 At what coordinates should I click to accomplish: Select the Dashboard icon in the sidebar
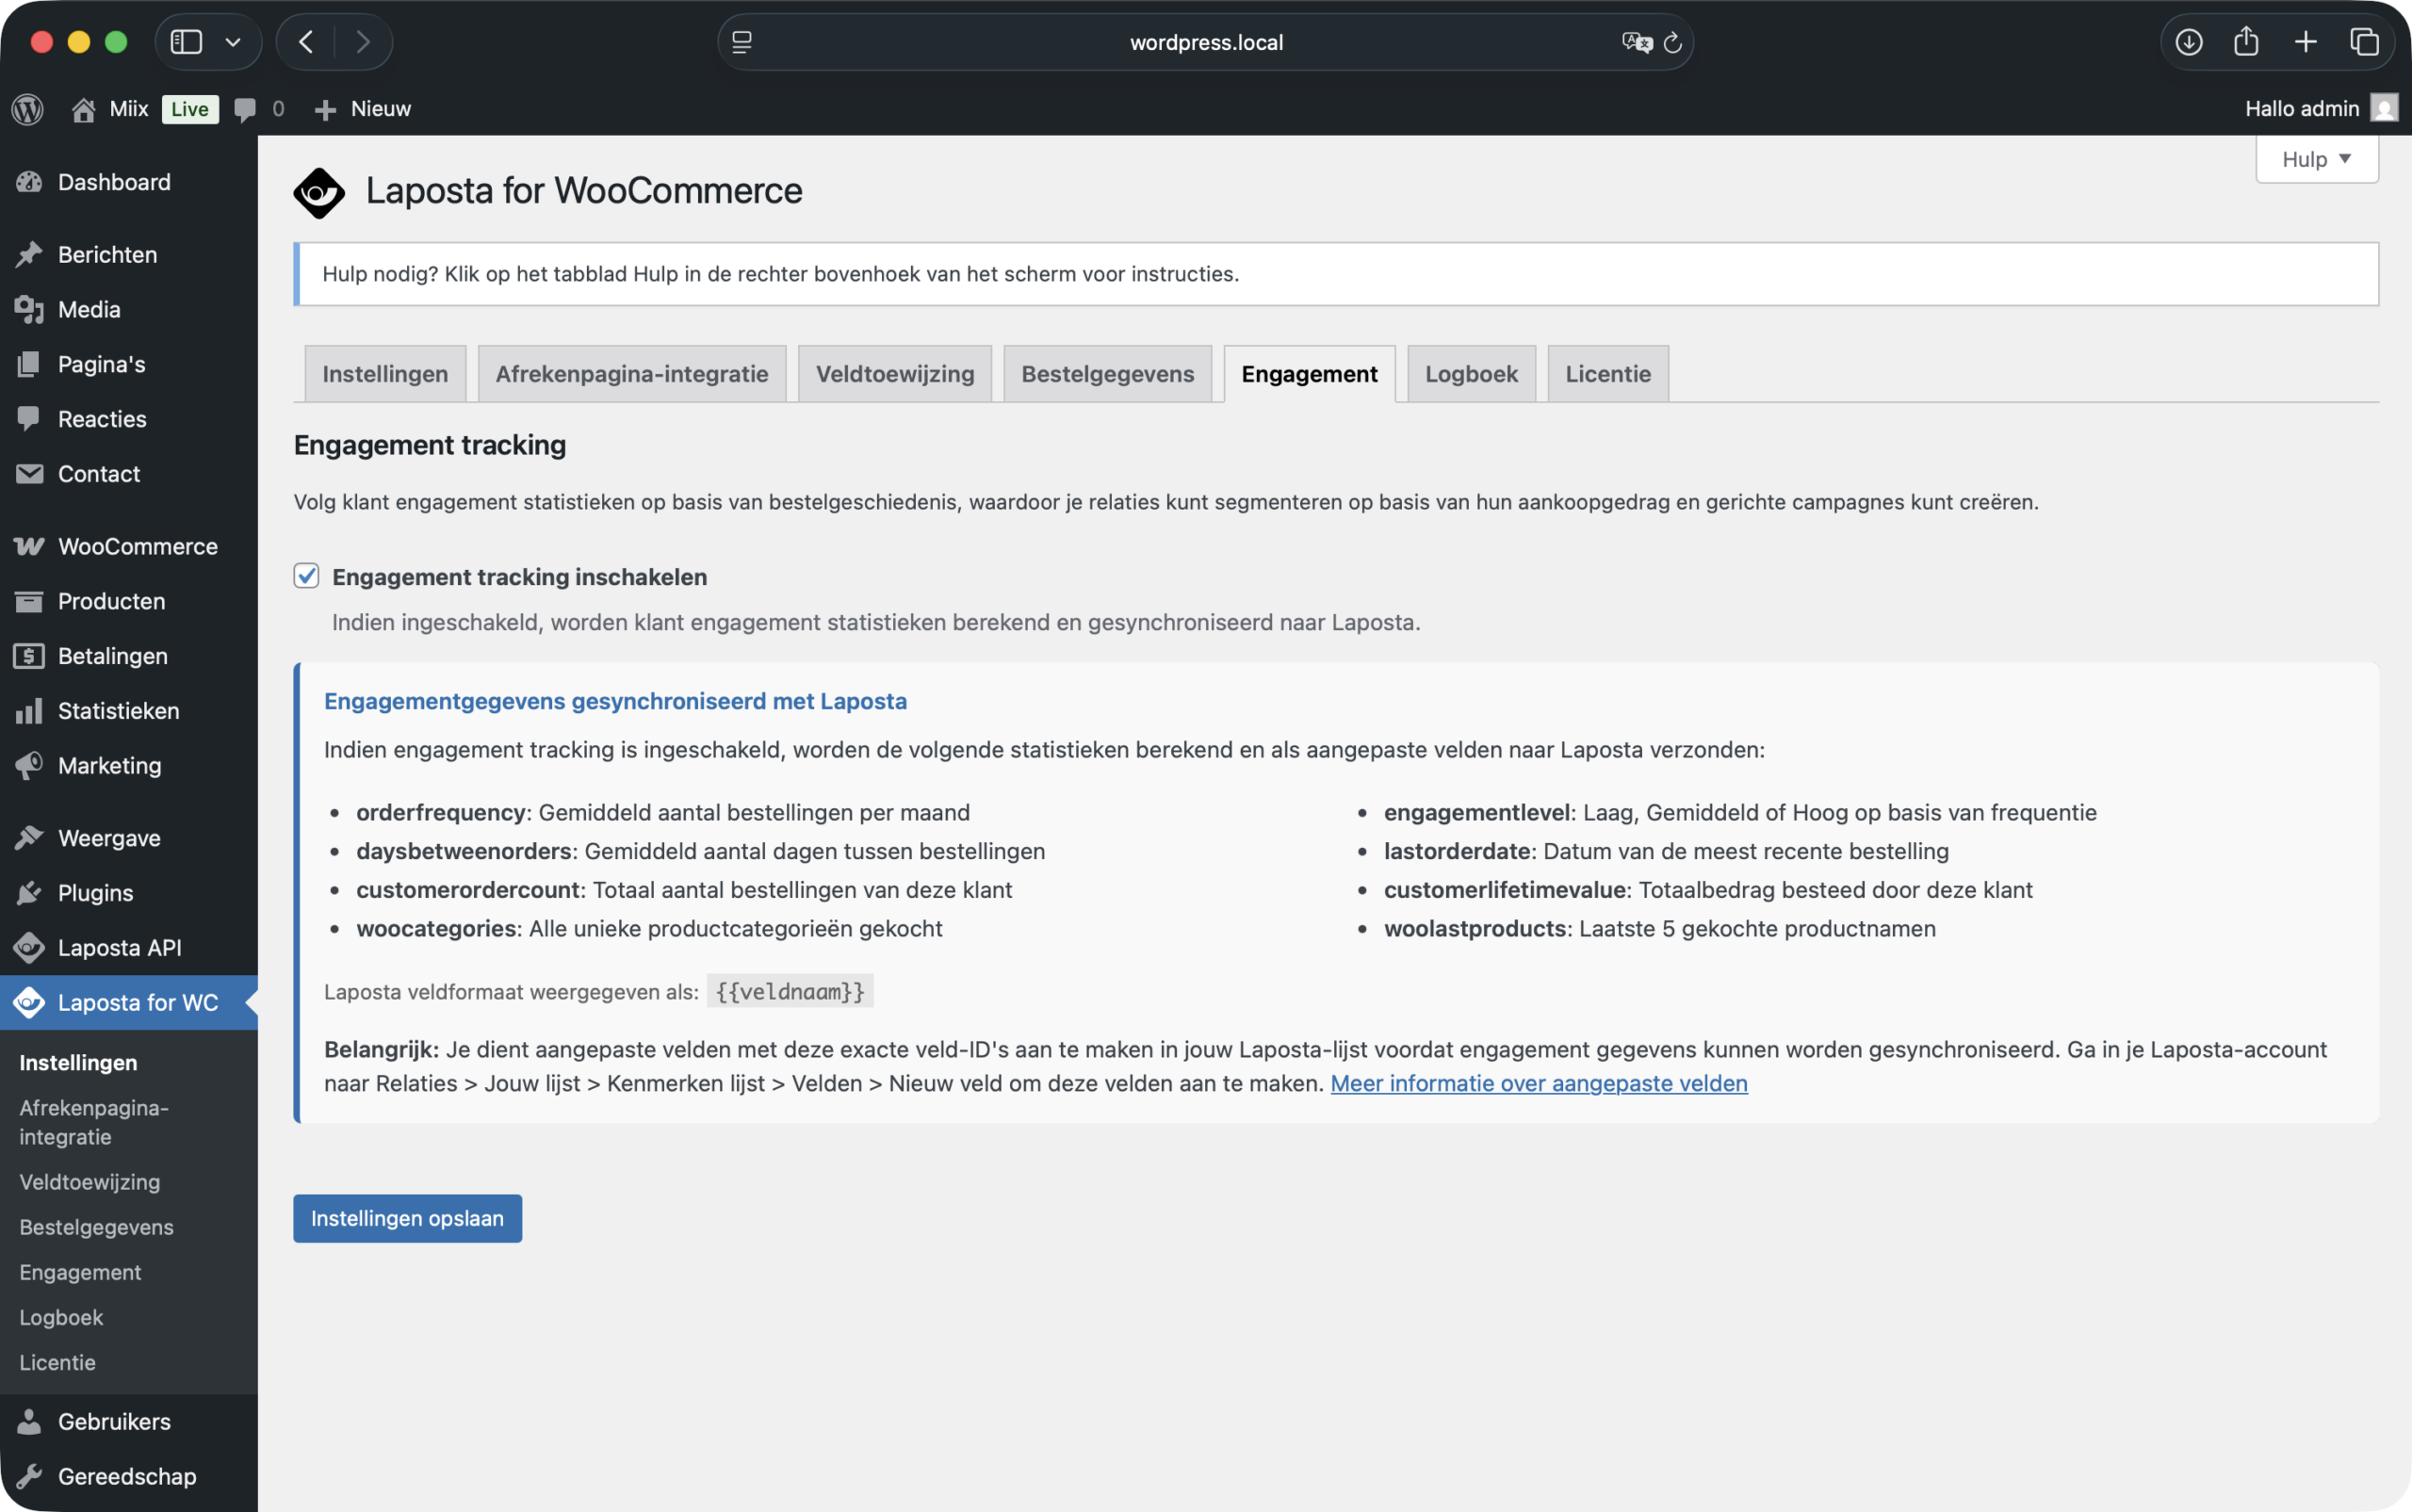29,182
